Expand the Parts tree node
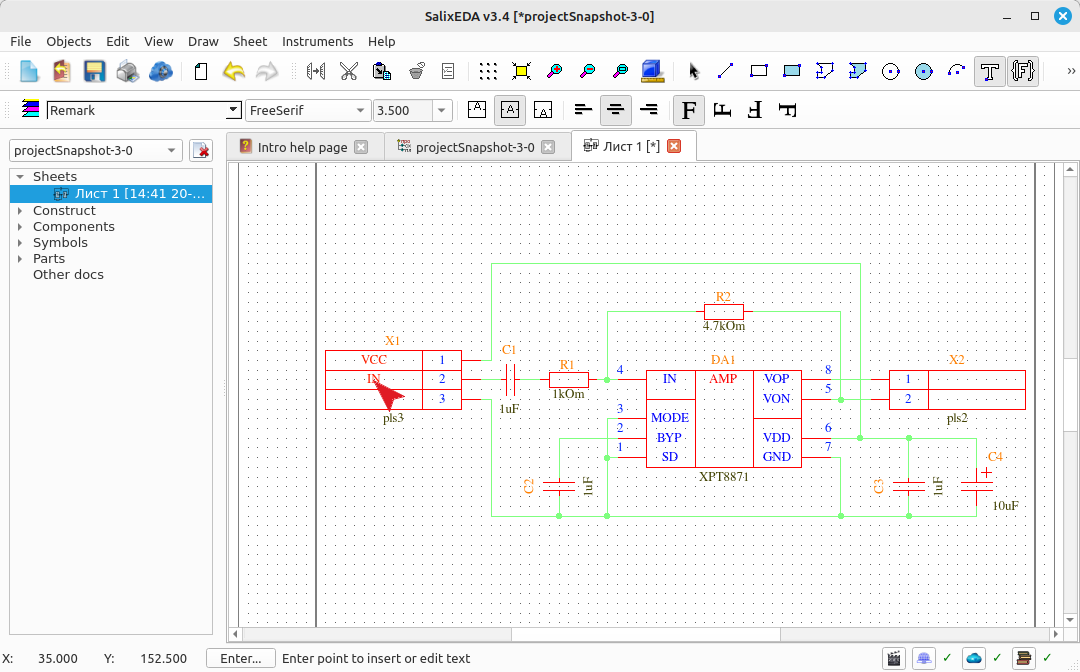 [20, 259]
